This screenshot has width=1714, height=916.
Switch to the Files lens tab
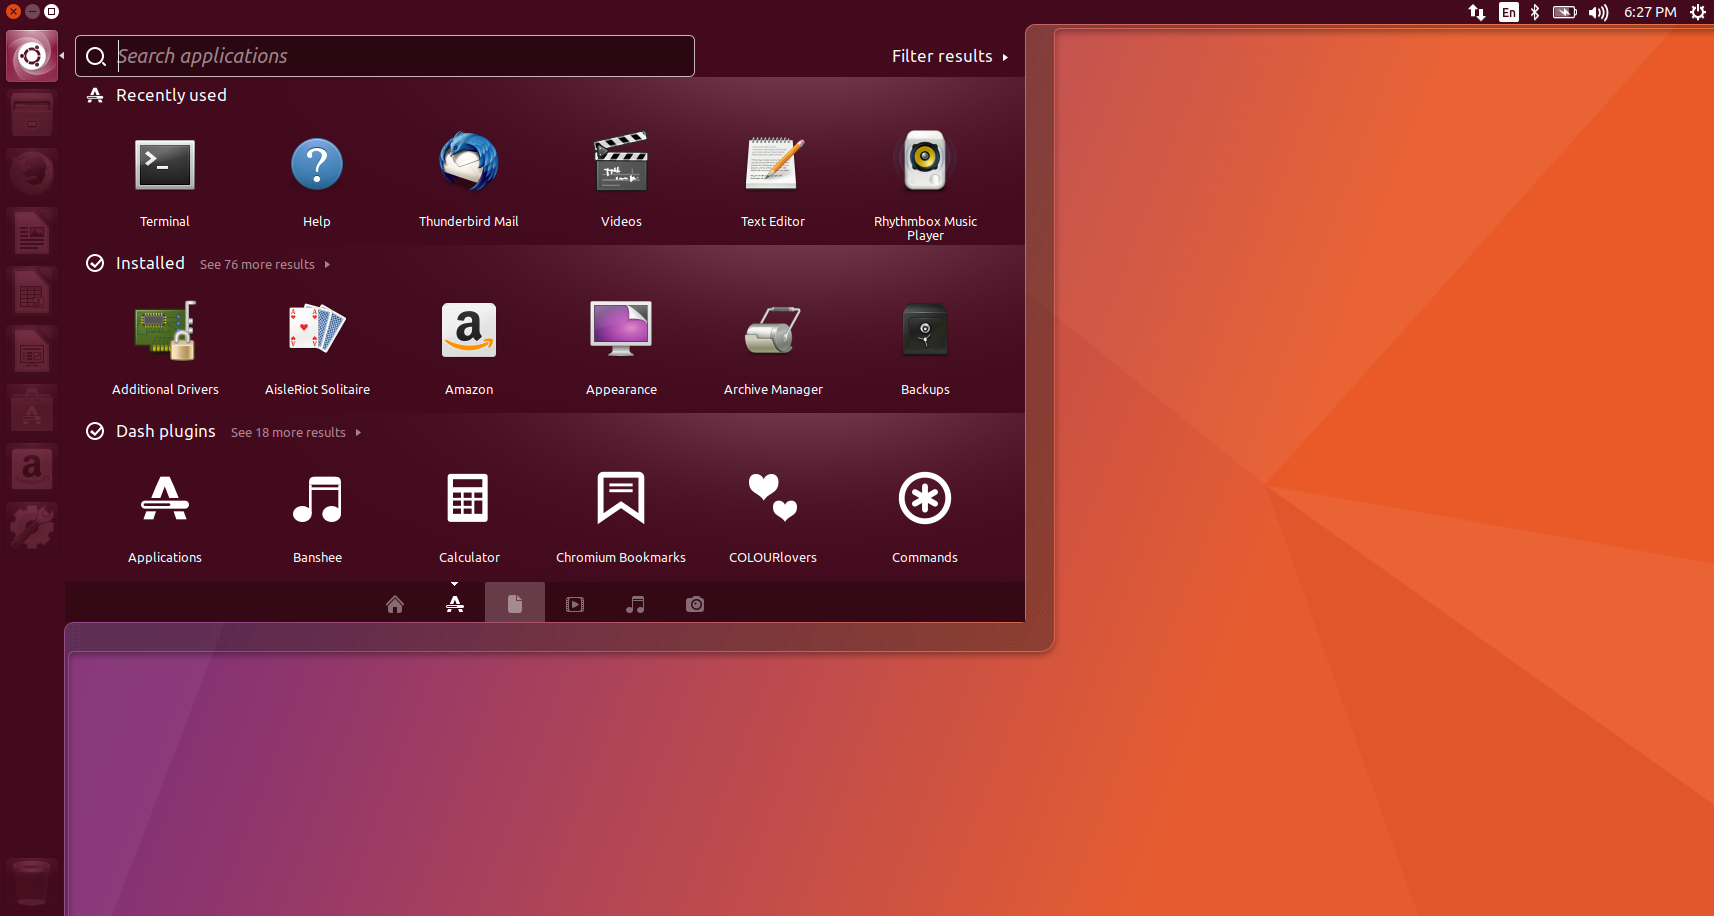[515, 604]
